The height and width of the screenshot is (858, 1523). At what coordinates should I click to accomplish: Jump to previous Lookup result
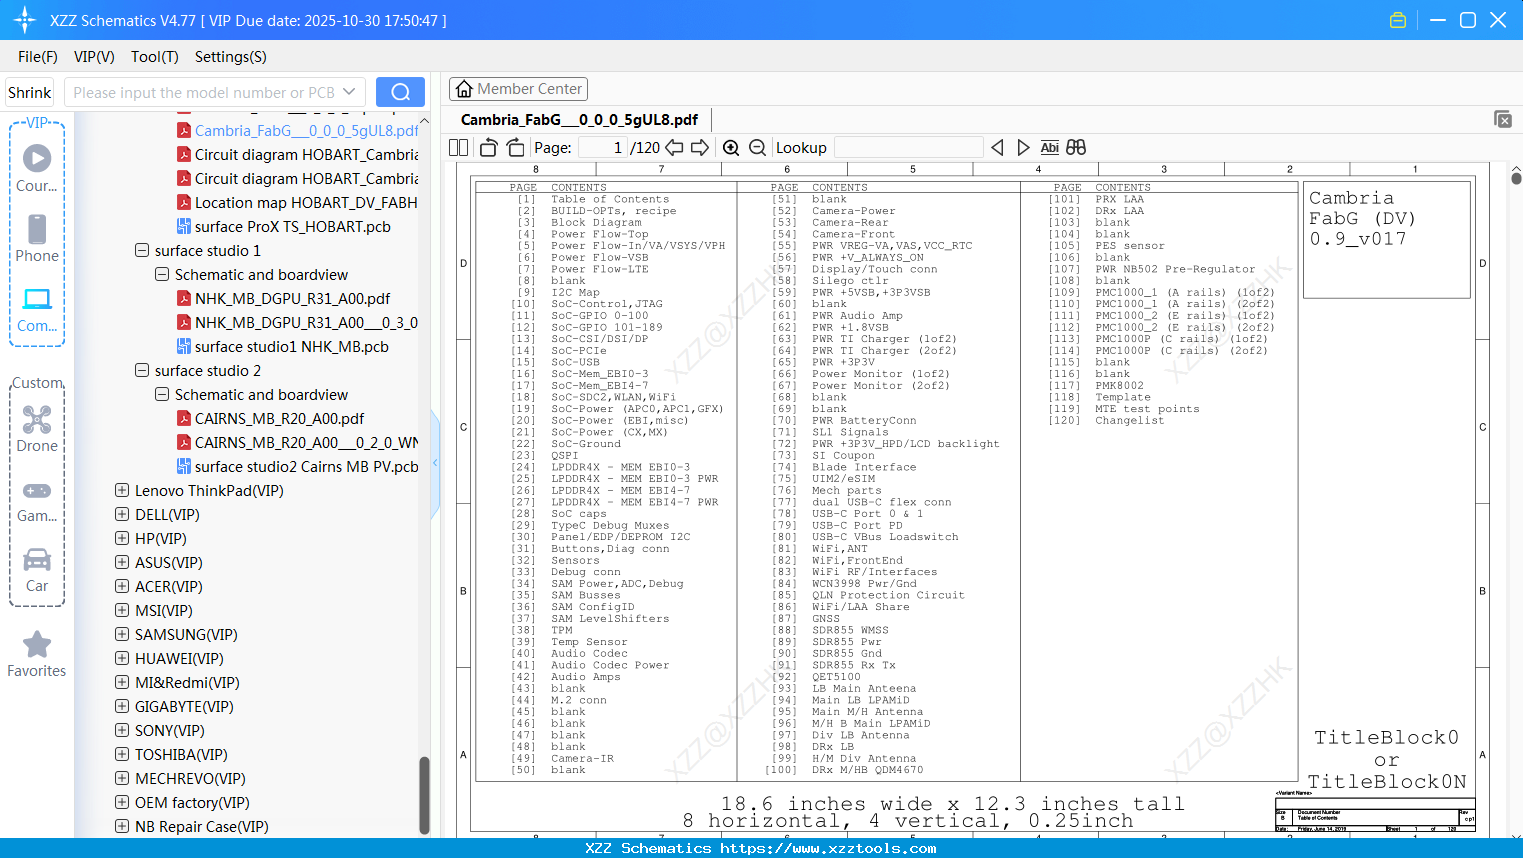[997, 147]
